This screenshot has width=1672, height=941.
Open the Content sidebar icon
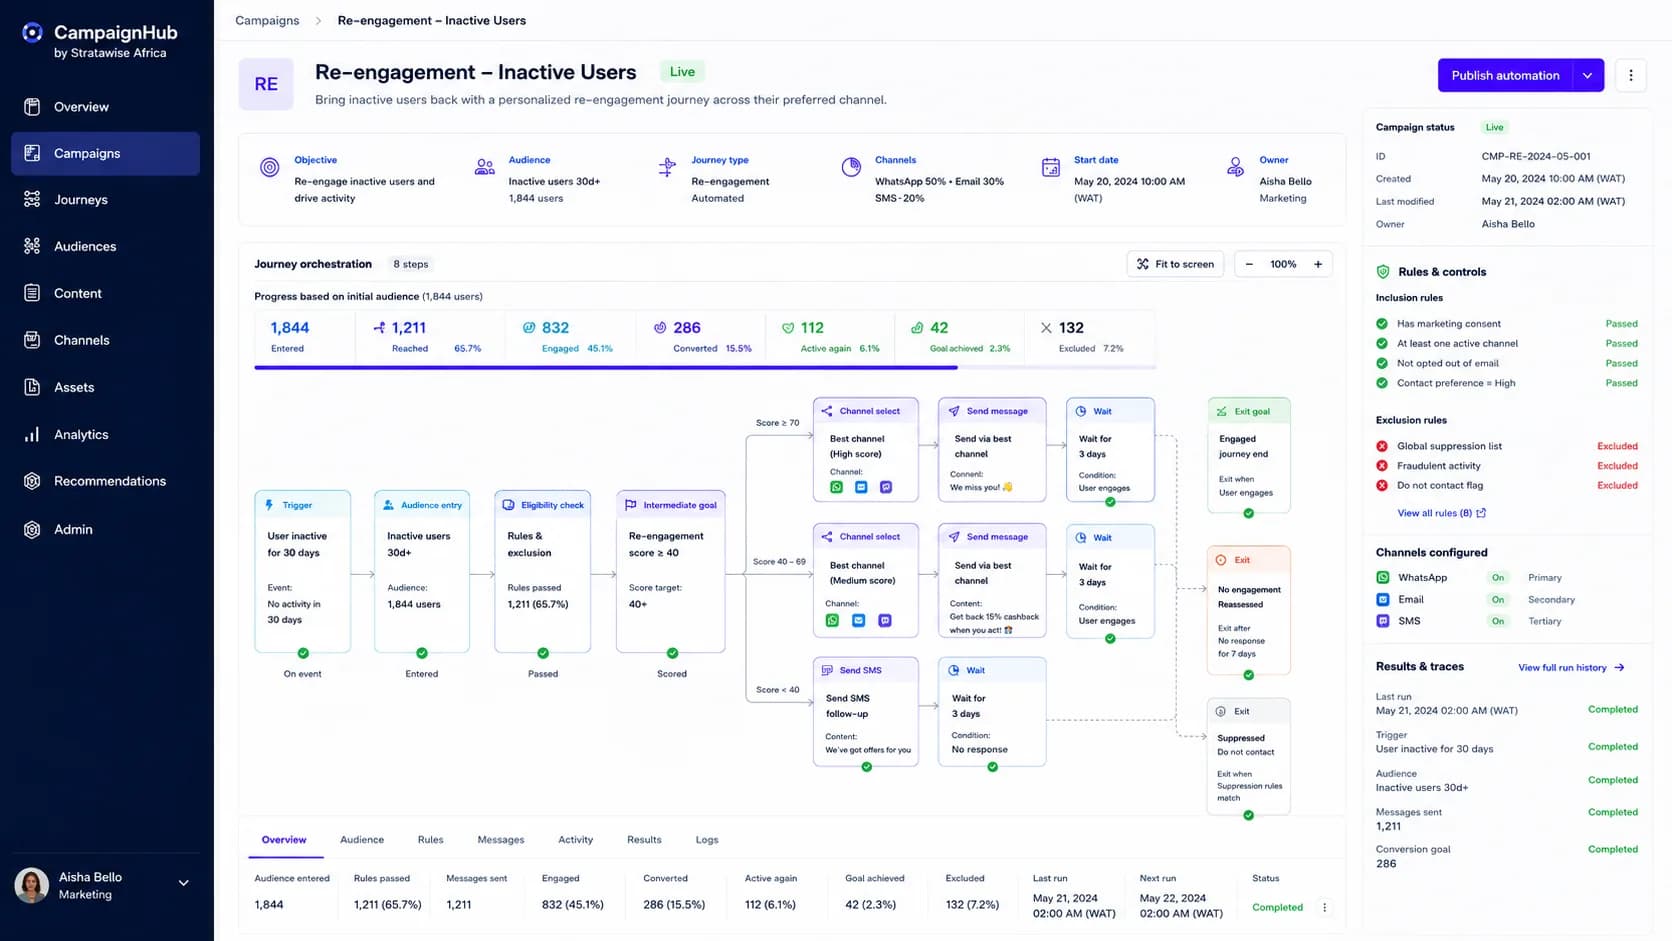click(32, 293)
